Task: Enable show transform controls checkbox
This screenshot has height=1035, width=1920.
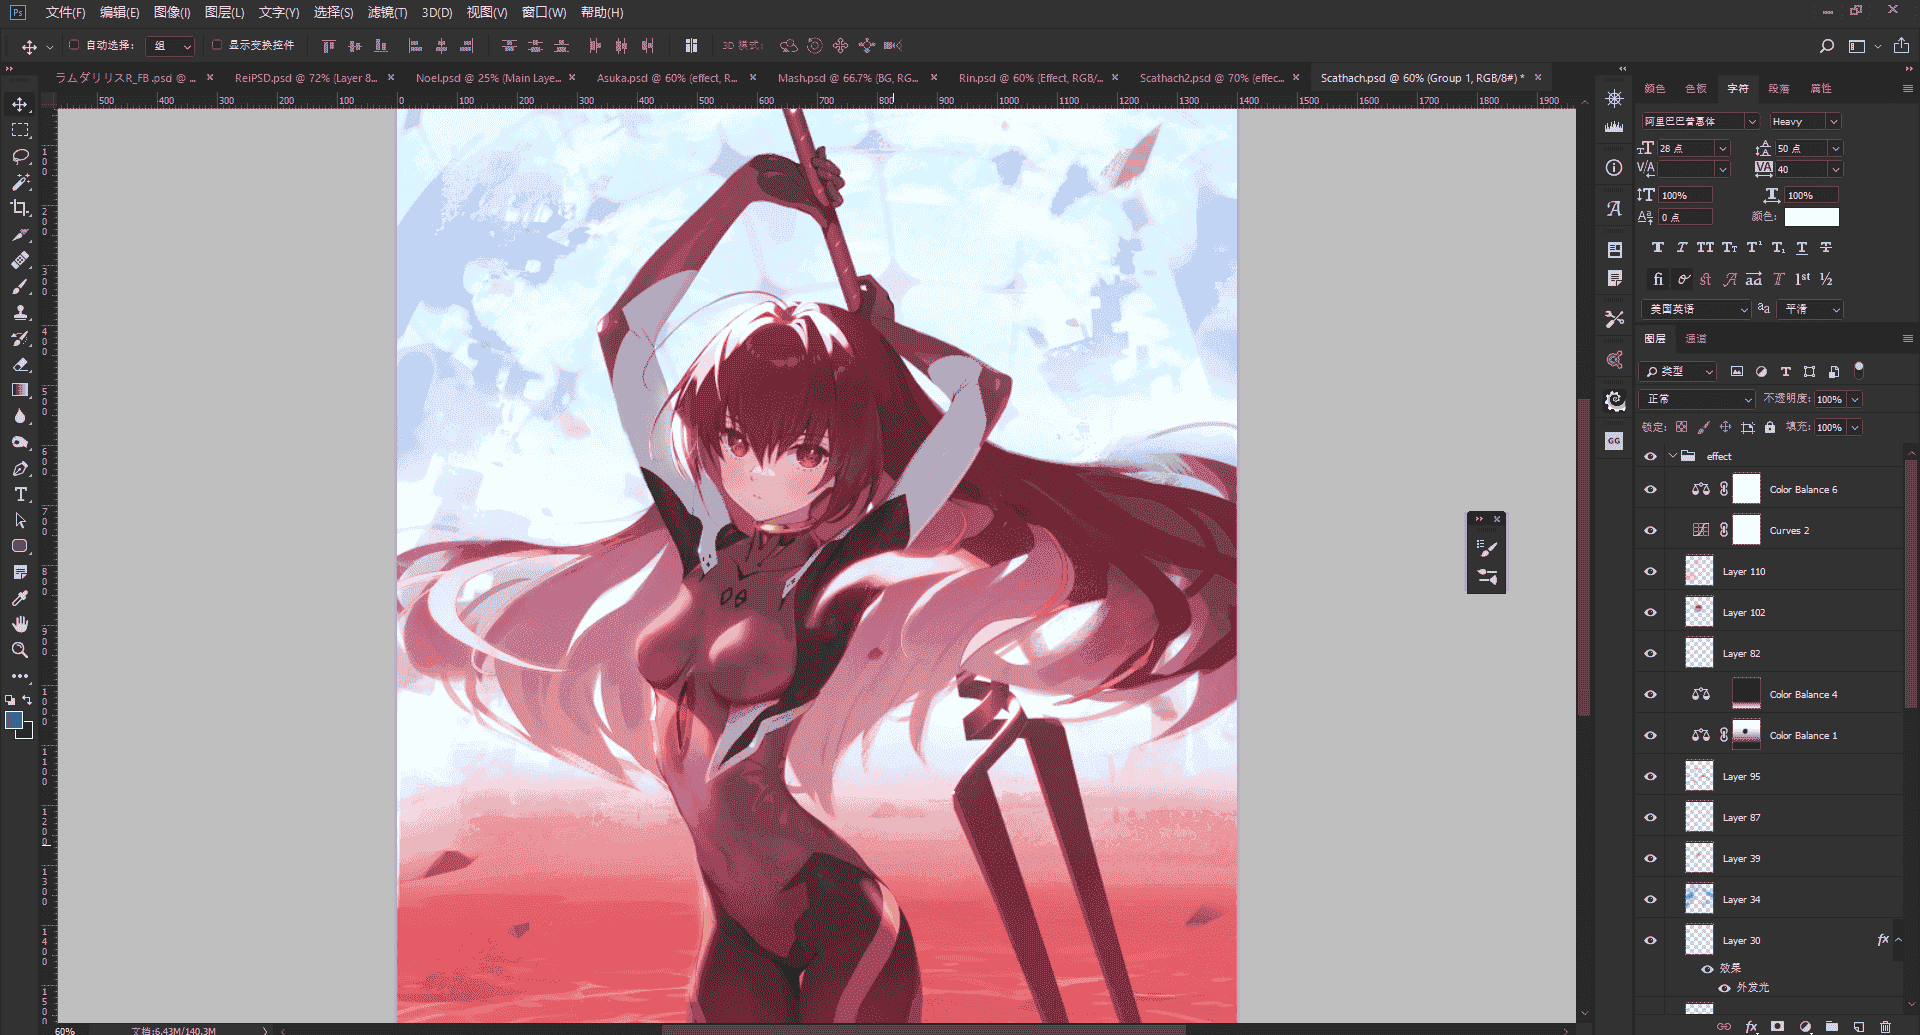Action: [x=217, y=45]
